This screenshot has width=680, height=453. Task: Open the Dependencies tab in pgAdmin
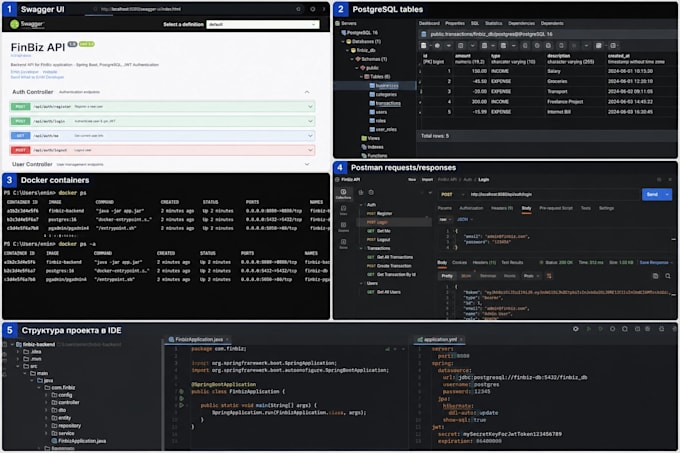coord(521,23)
